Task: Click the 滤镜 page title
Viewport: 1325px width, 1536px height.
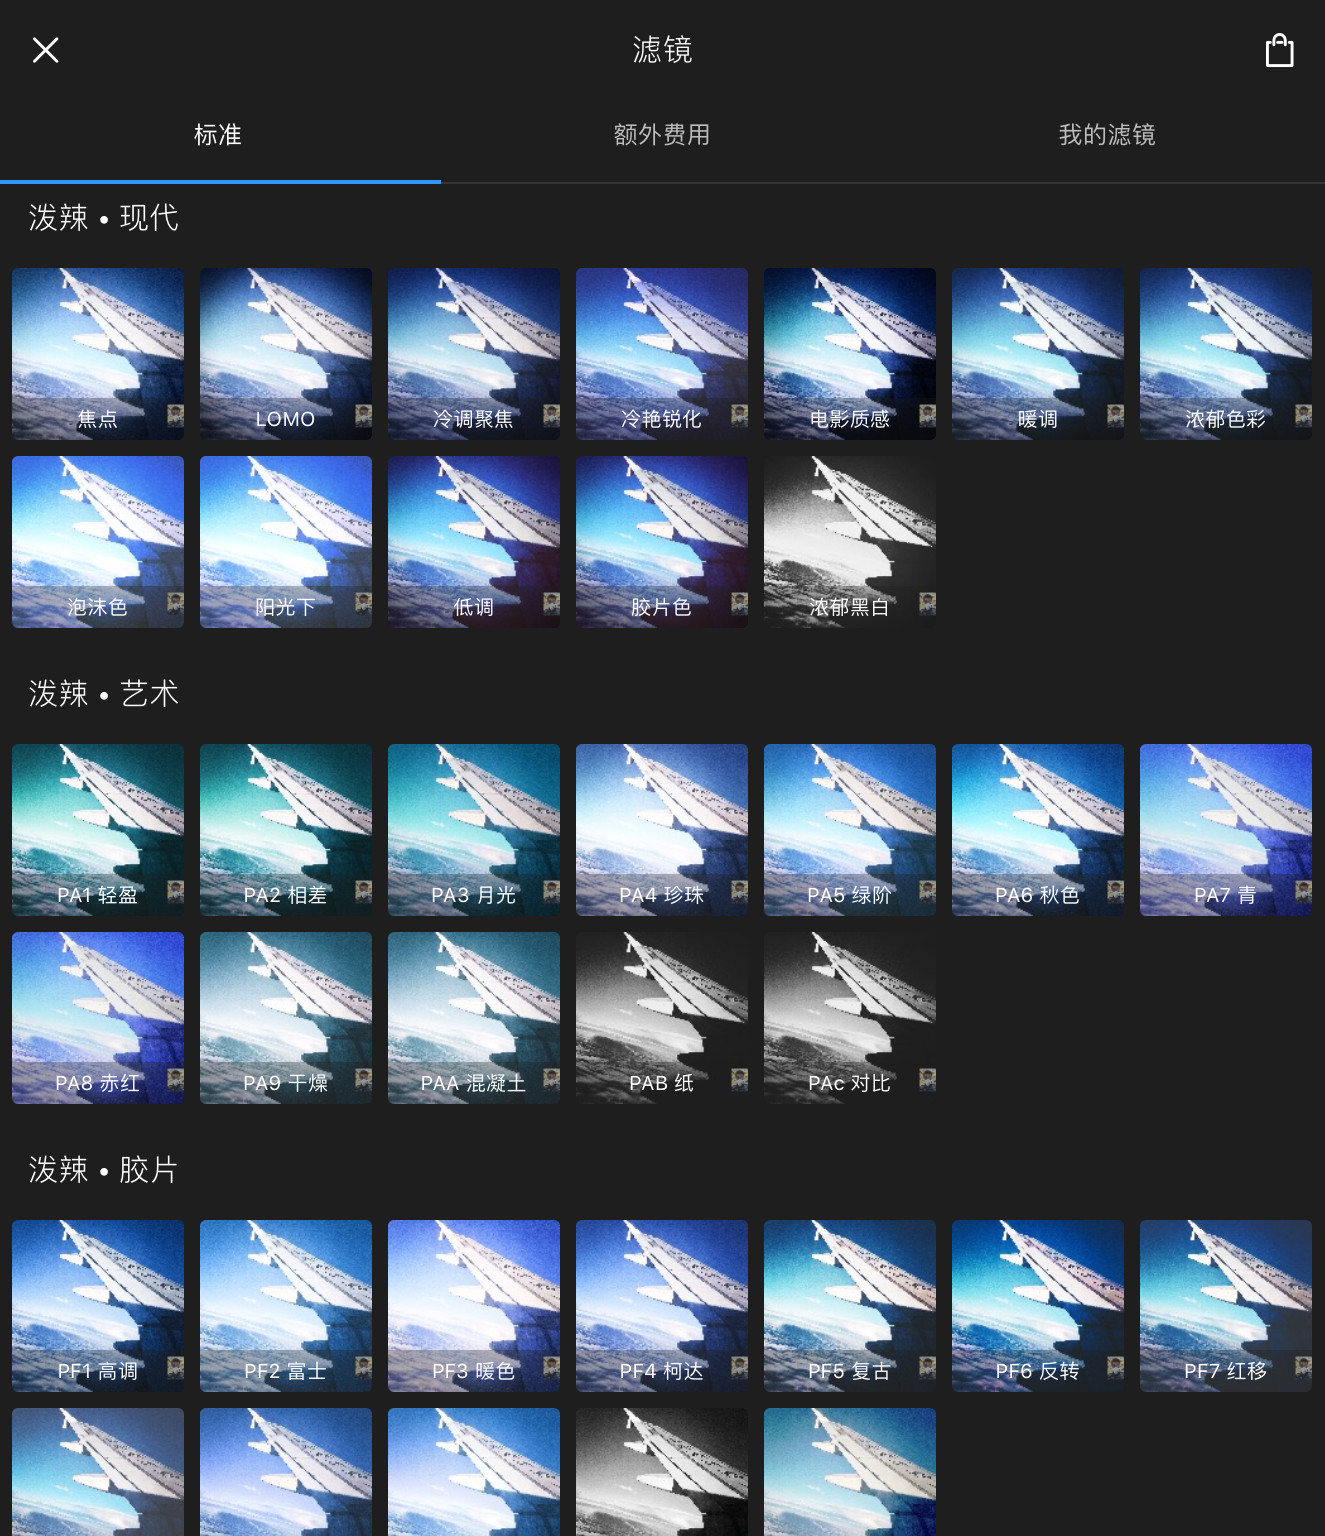Action: 662,50
